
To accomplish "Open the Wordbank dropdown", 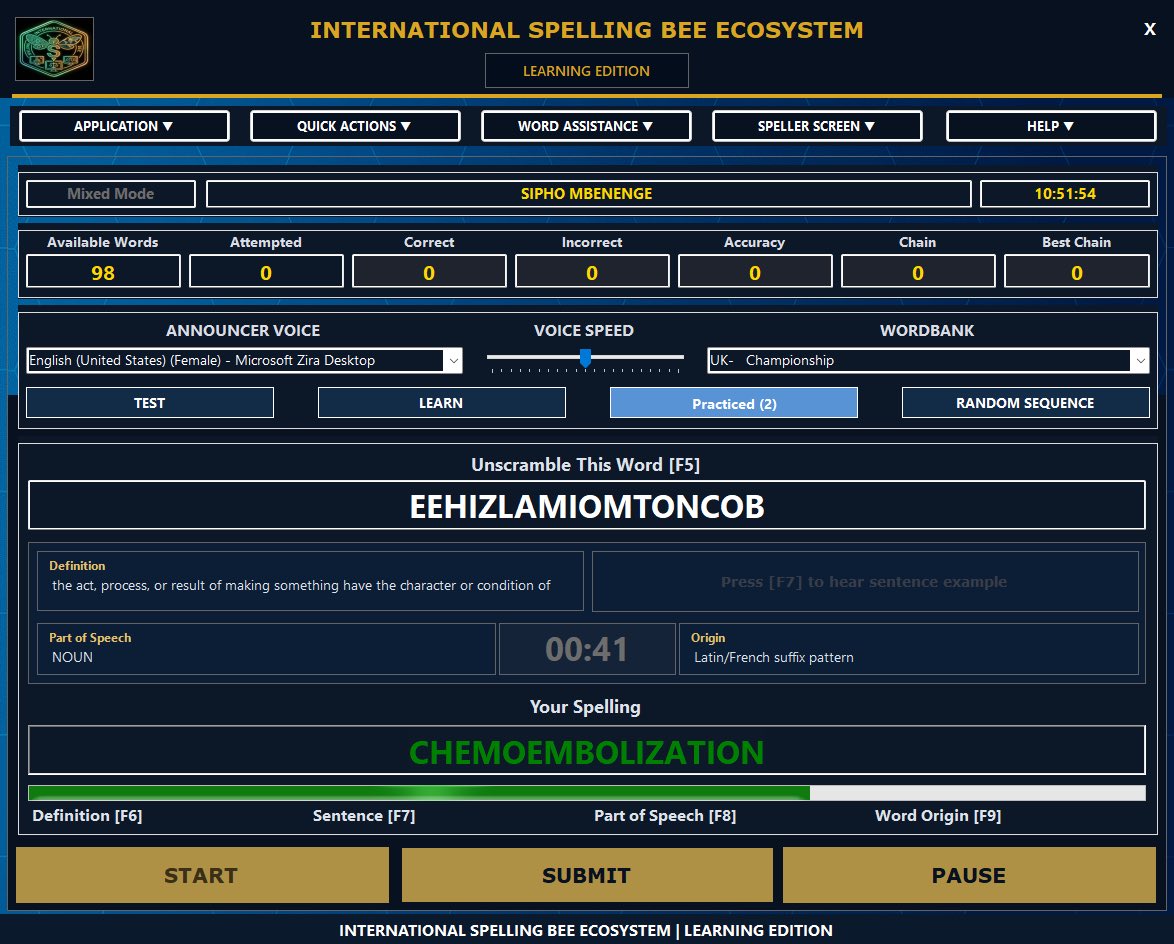I will [x=928, y=360].
